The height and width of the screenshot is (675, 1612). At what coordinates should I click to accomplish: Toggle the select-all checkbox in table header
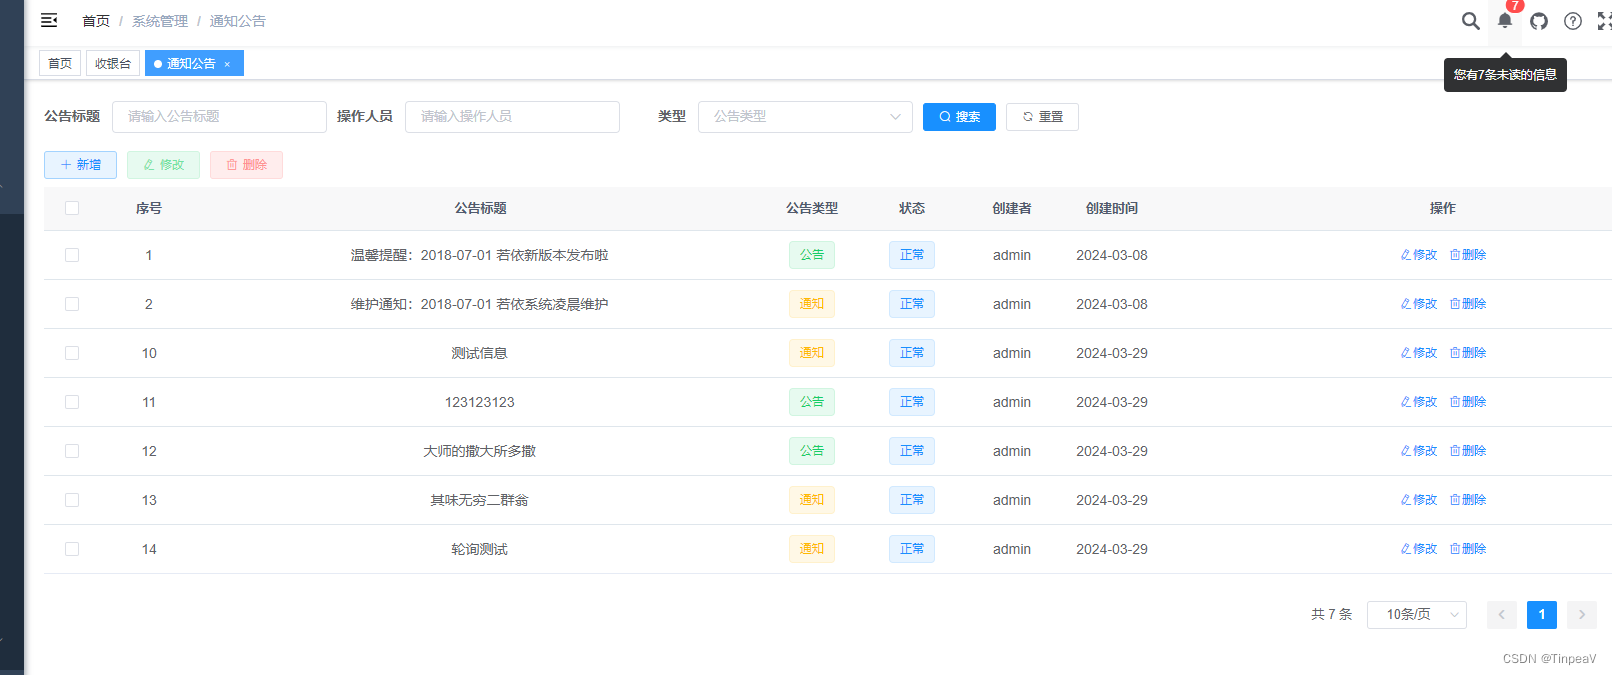click(x=72, y=208)
